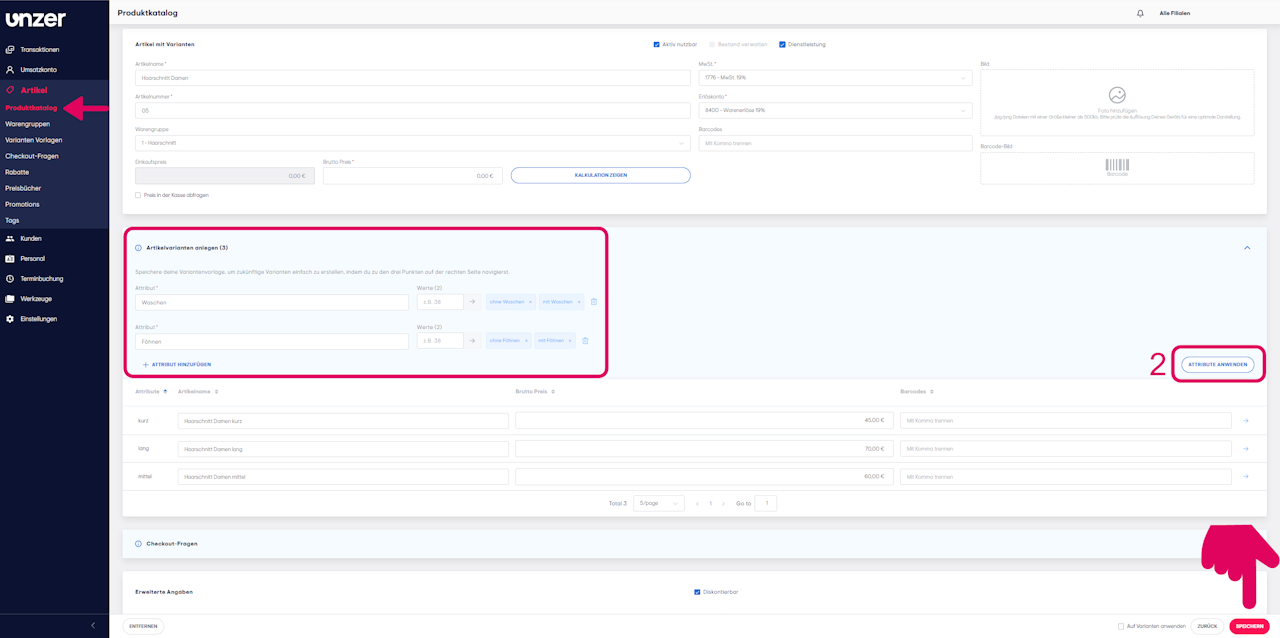This screenshot has height=638, width=1280.
Task: Click the Artikelname input field
Action: [x=412, y=77]
